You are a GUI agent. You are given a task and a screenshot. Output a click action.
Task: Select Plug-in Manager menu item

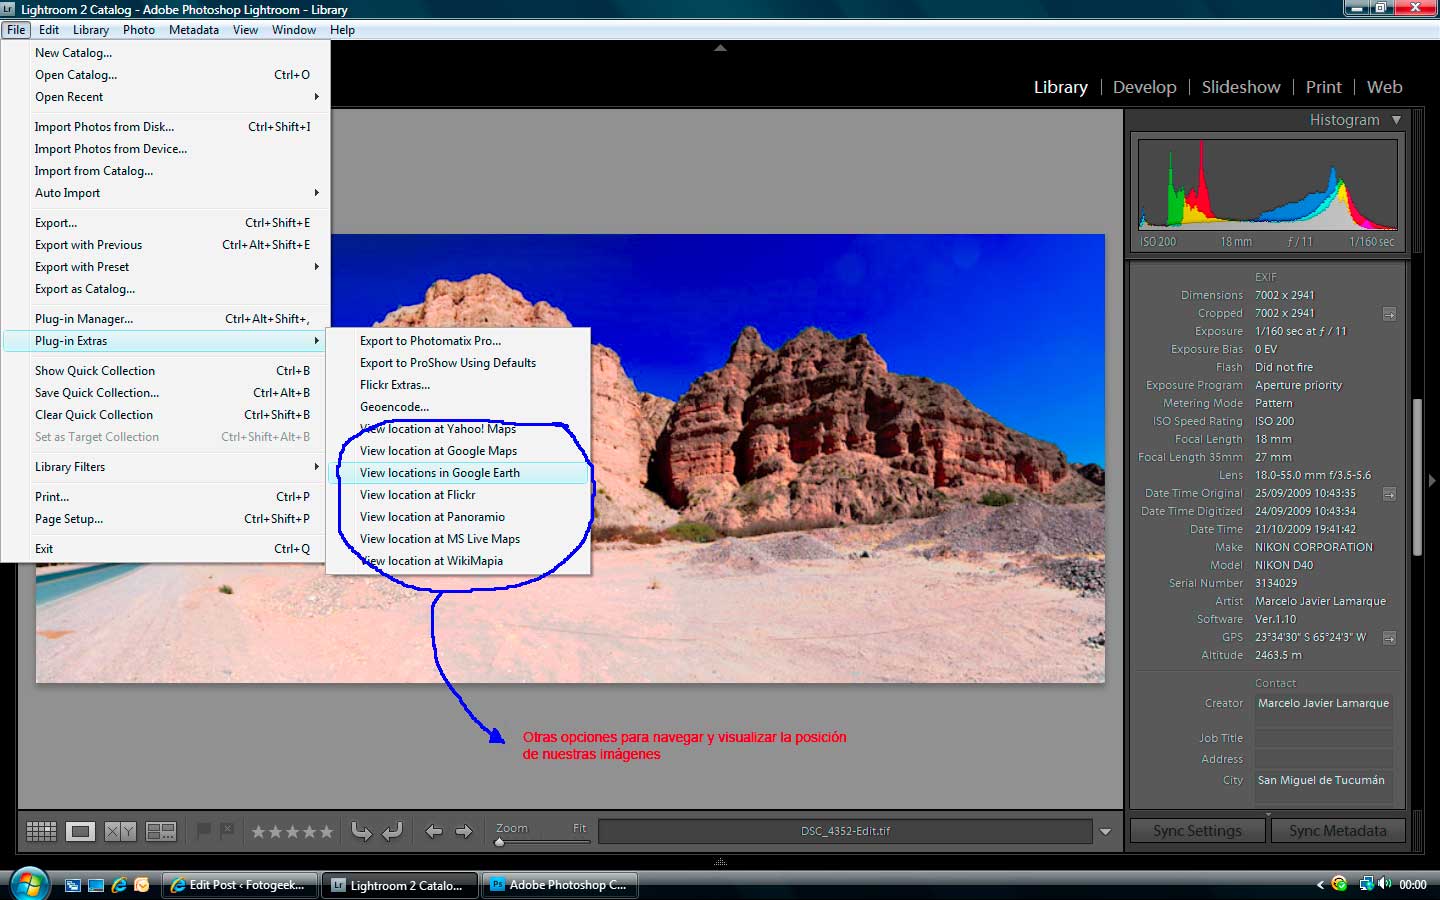pyautogui.click(x=166, y=319)
